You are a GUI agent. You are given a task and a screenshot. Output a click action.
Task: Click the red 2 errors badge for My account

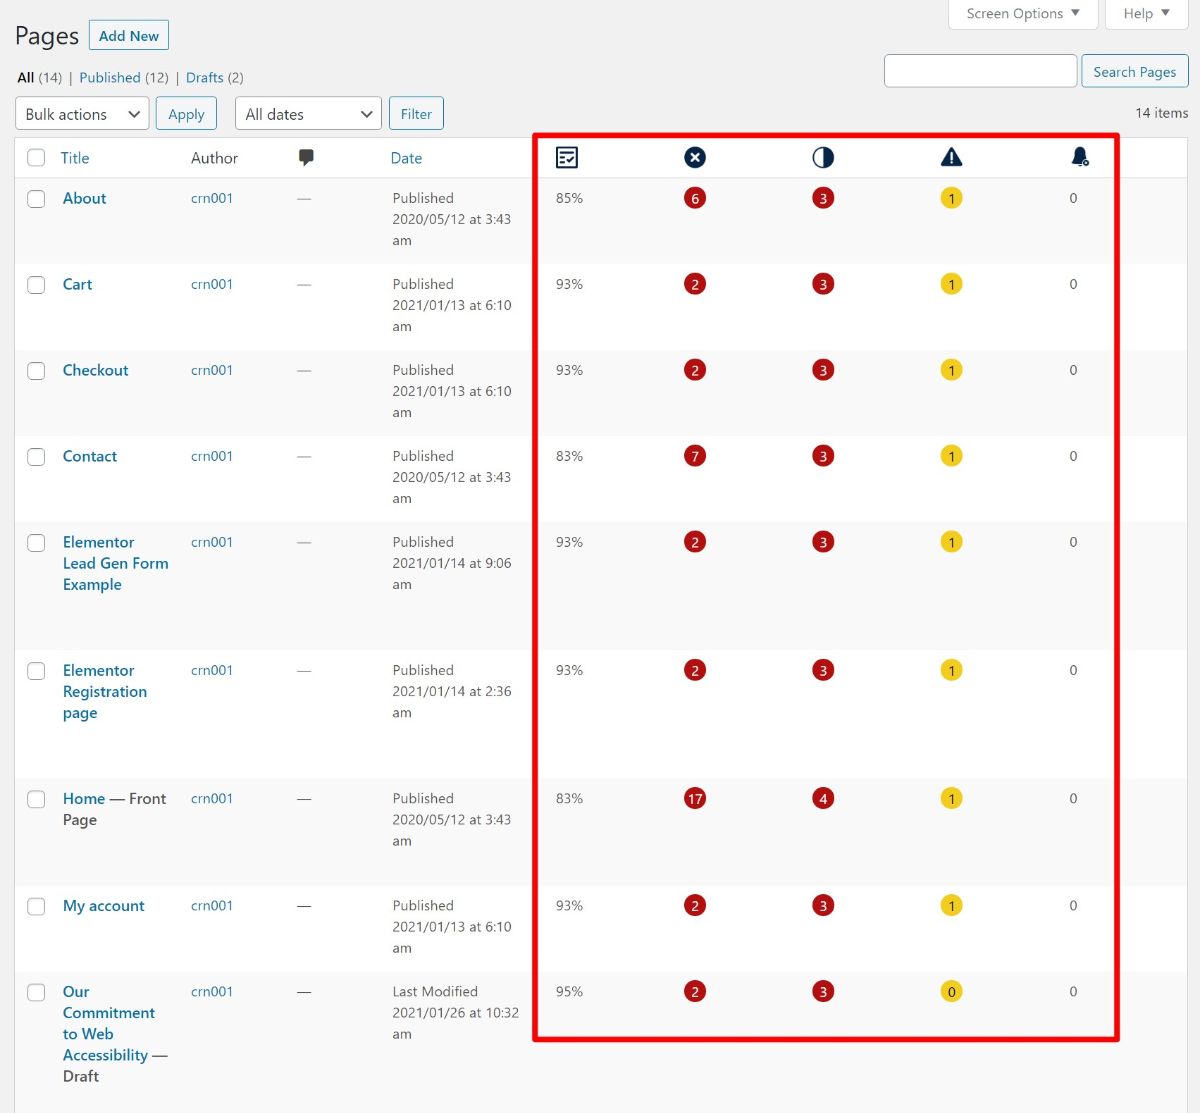tap(695, 906)
